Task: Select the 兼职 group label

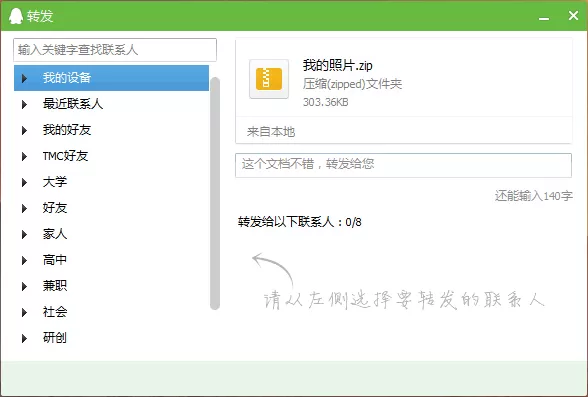Action: click(x=55, y=286)
